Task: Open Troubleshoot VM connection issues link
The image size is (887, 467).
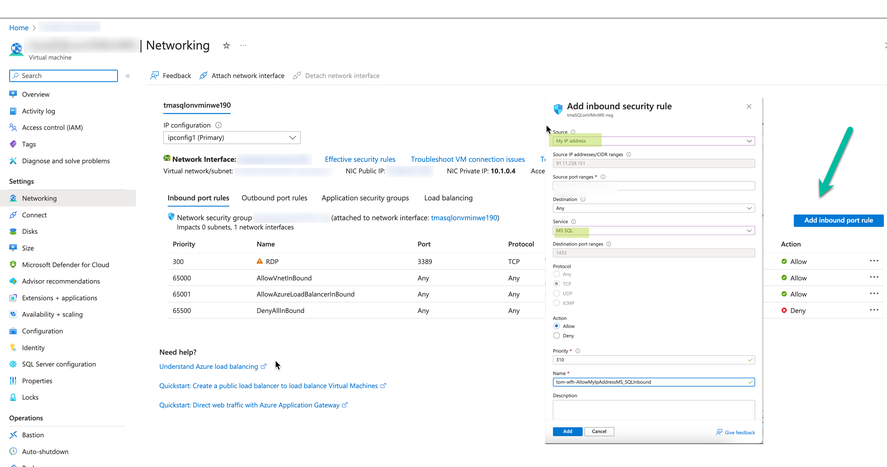Action: tap(468, 159)
